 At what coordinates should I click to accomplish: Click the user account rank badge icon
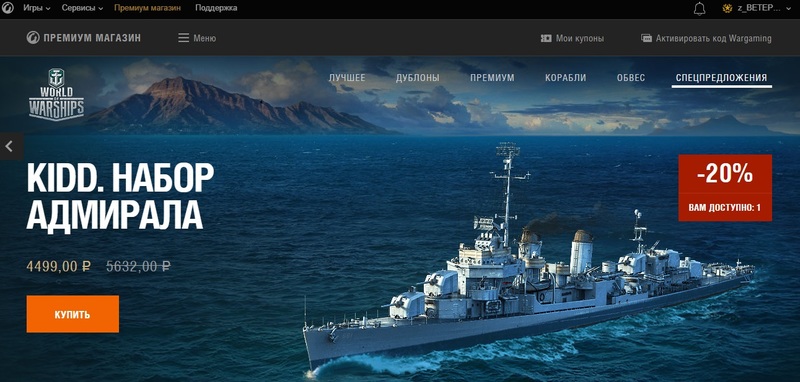[728, 8]
